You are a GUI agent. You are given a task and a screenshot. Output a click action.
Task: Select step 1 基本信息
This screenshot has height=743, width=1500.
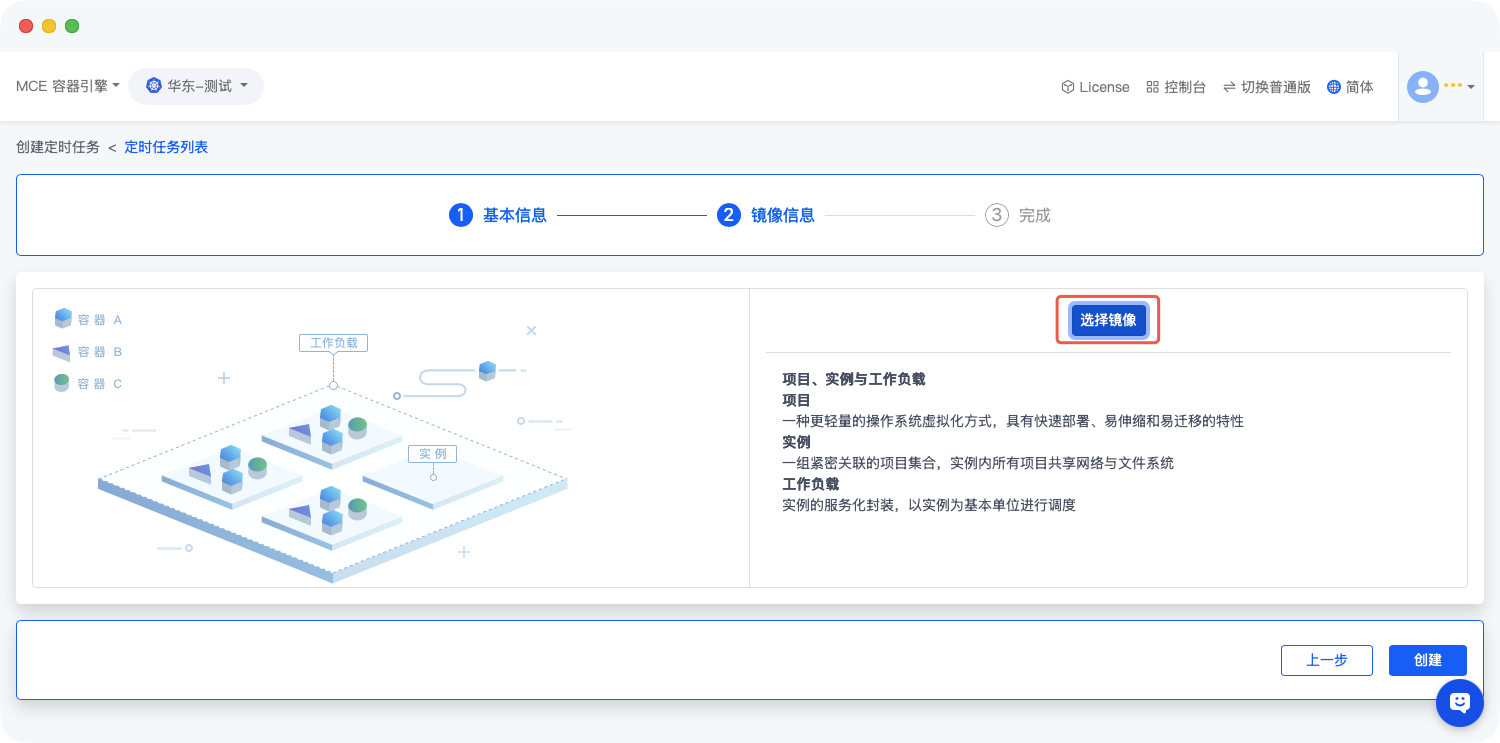(x=498, y=215)
